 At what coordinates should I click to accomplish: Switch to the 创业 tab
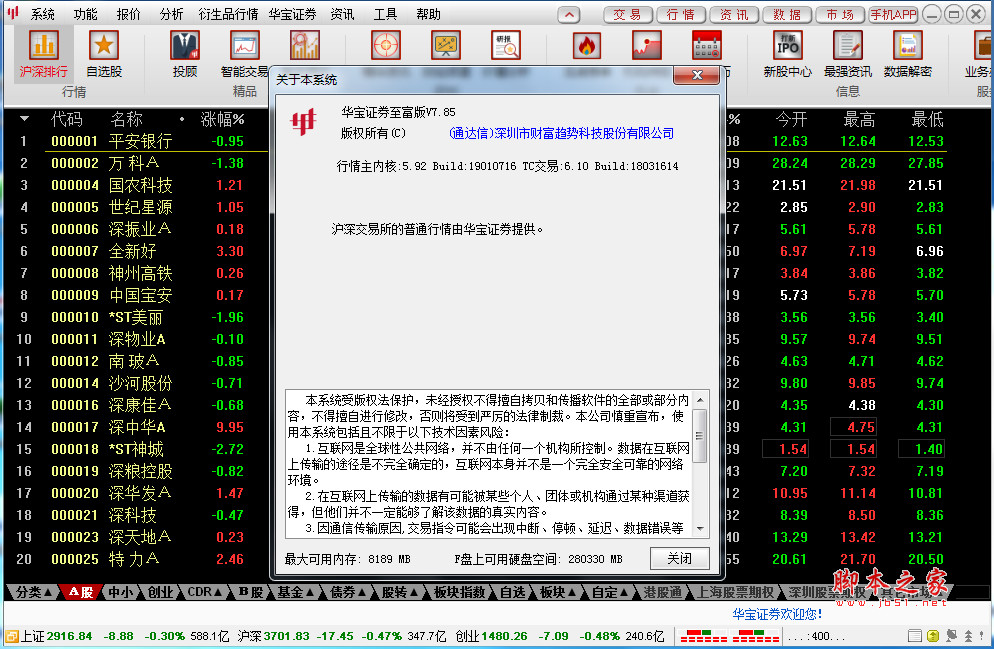click(160, 592)
